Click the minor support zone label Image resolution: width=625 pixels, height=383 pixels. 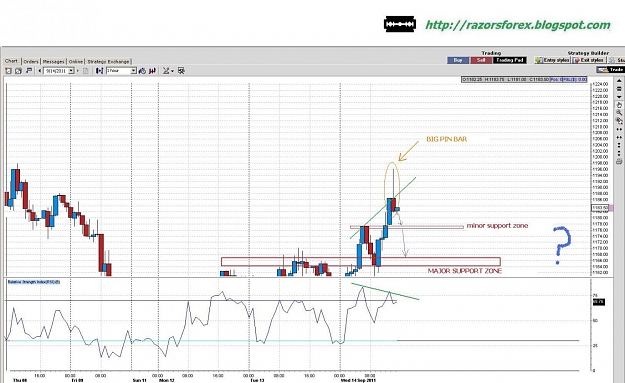pyautogui.click(x=497, y=226)
